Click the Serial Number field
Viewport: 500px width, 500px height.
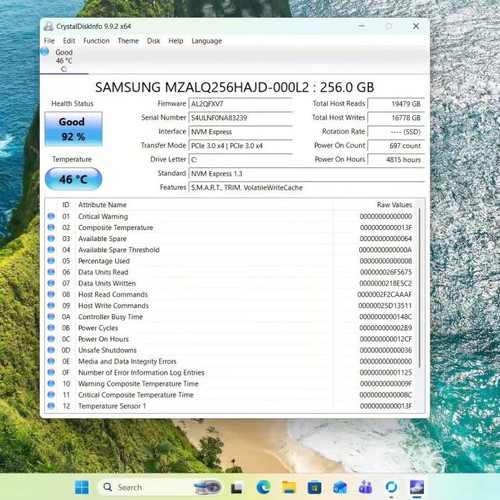pyautogui.click(x=240, y=118)
